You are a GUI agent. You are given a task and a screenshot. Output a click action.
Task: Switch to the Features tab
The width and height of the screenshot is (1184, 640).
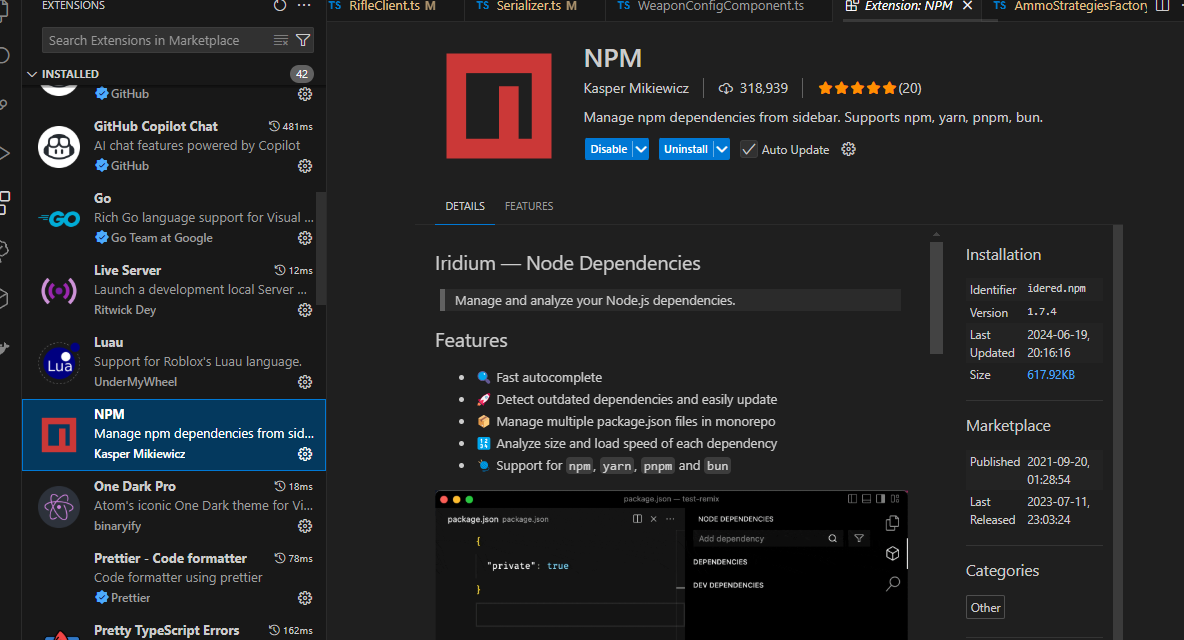[529, 206]
